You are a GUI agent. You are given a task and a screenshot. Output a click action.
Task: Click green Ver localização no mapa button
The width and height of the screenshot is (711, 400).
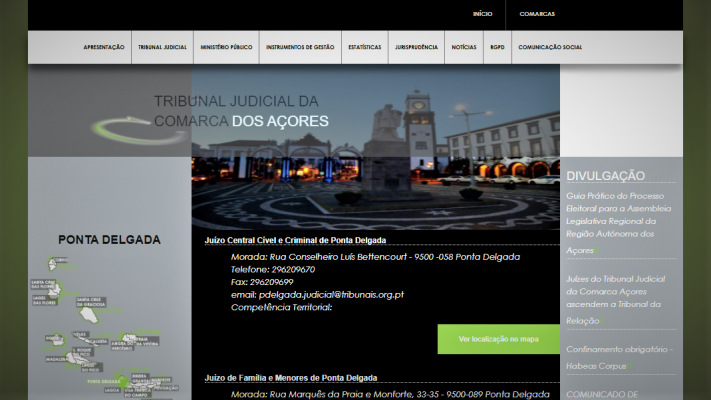point(498,339)
